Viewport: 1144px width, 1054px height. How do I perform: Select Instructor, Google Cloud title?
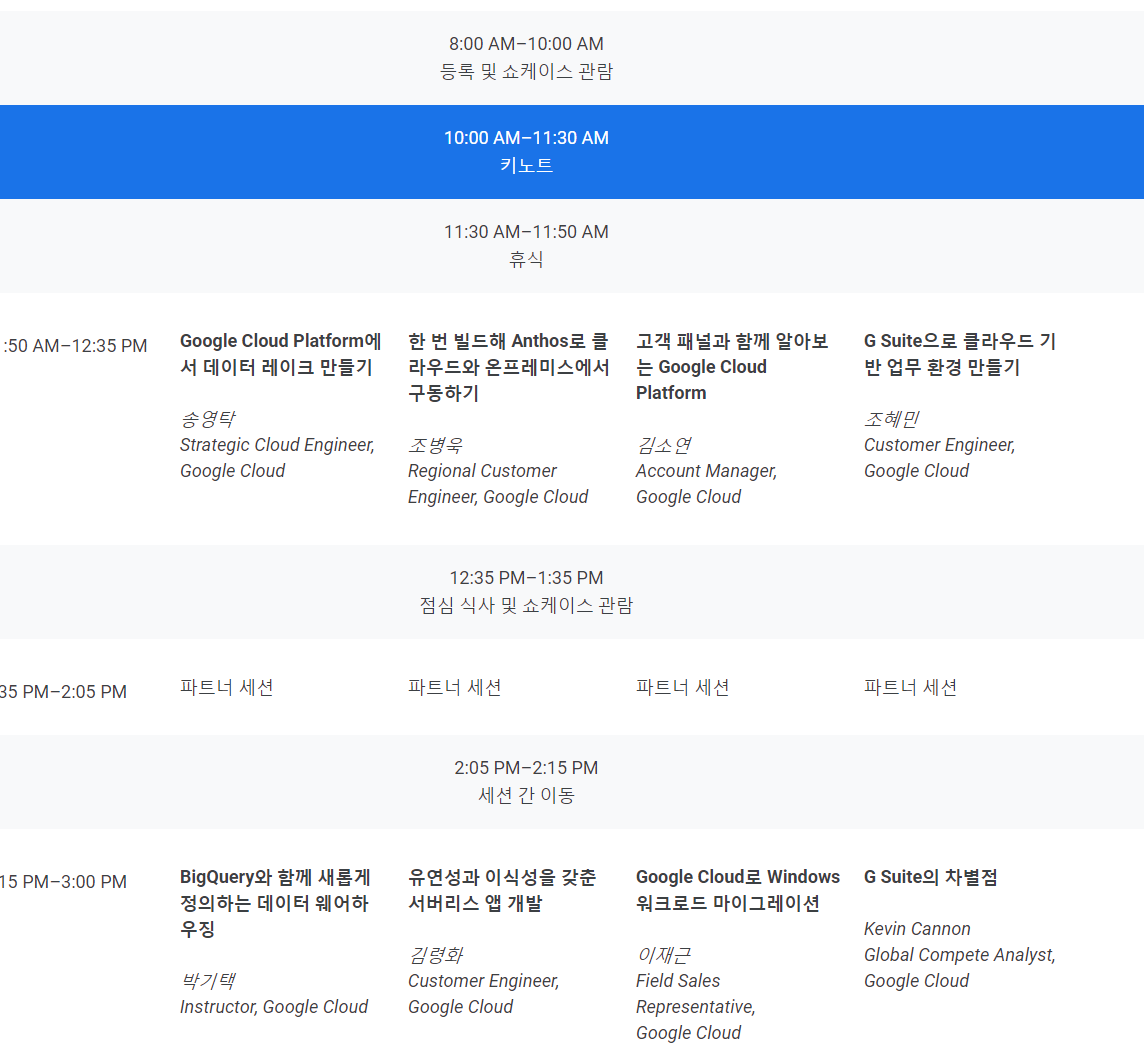[x=274, y=1007]
